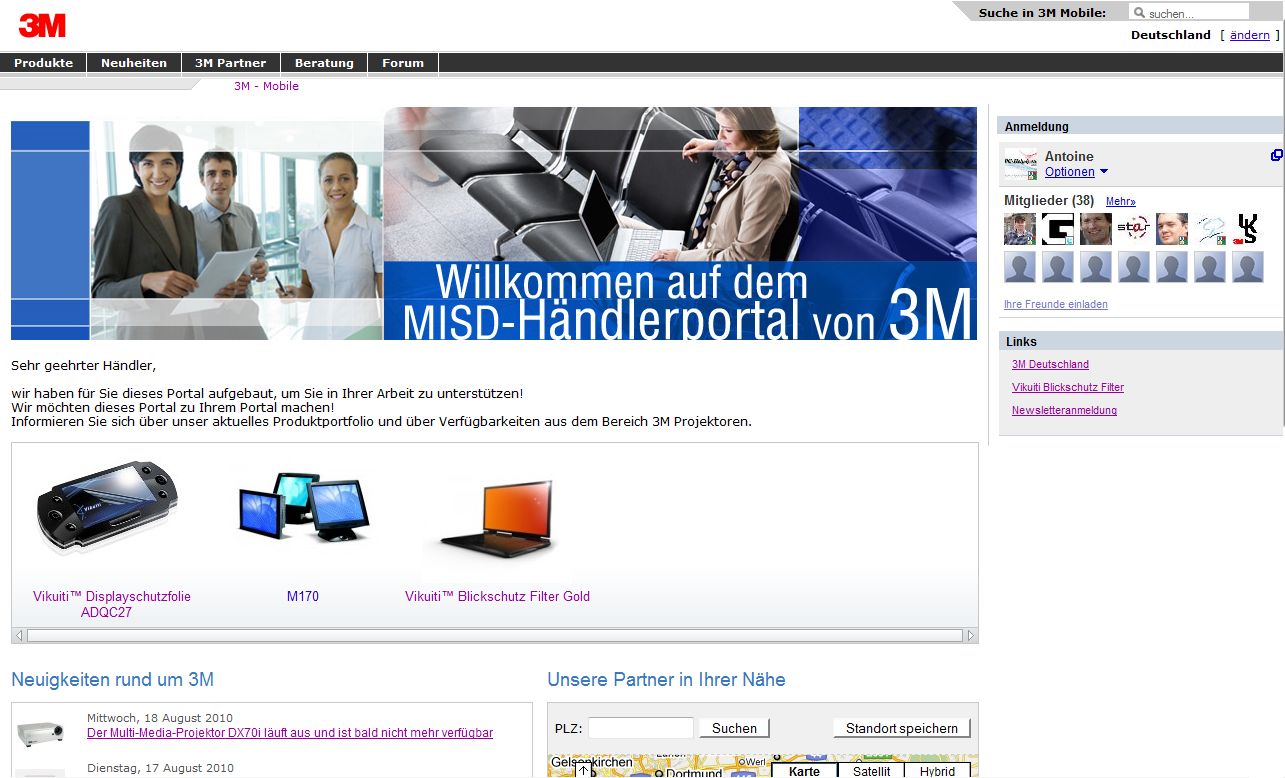Click the carousel scroll-right arrow

(x=970, y=635)
